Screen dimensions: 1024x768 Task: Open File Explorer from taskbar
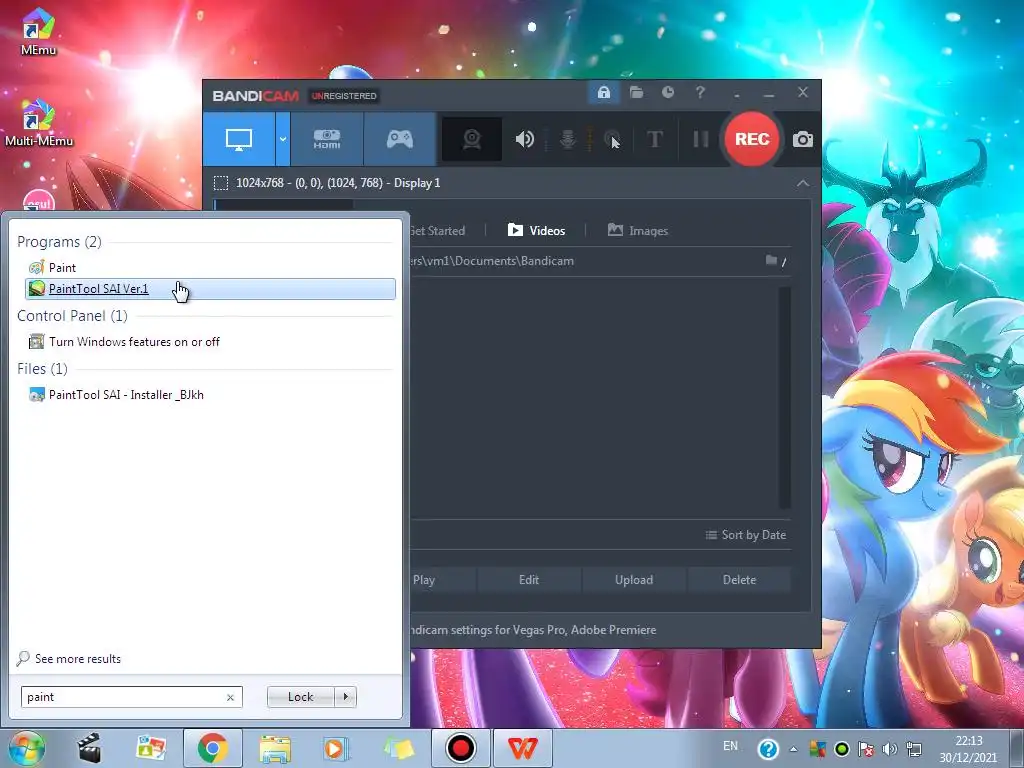tap(275, 748)
